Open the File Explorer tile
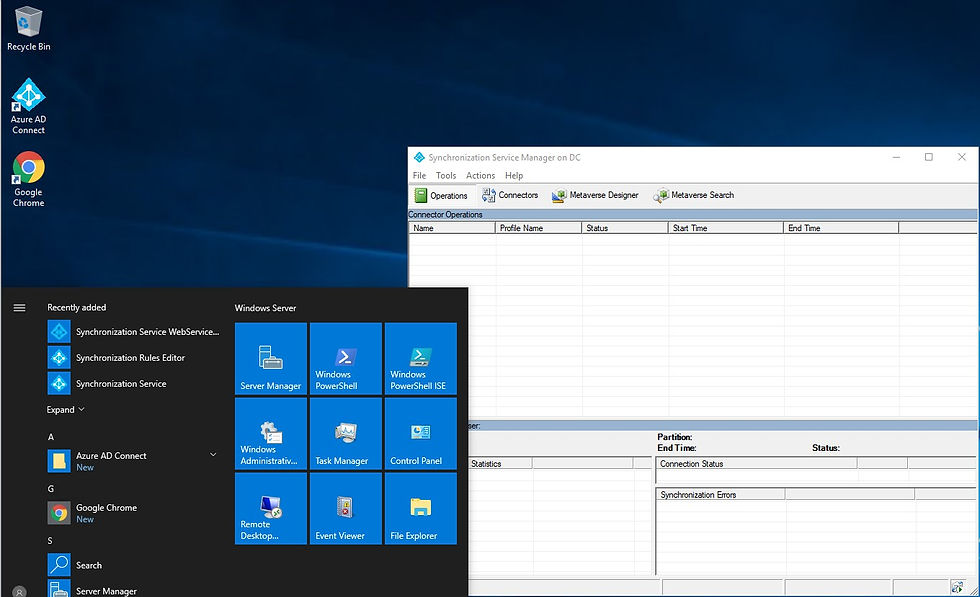Image resolution: width=980 pixels, height=597 pixels. click(421, 509)
